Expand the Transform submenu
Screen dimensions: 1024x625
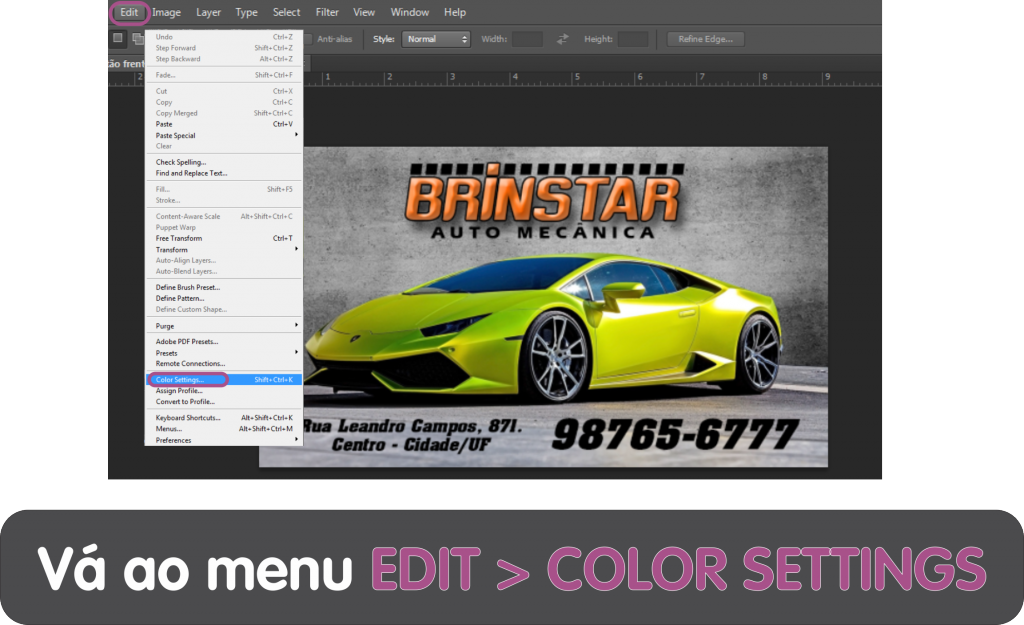[x=223, y=249]
